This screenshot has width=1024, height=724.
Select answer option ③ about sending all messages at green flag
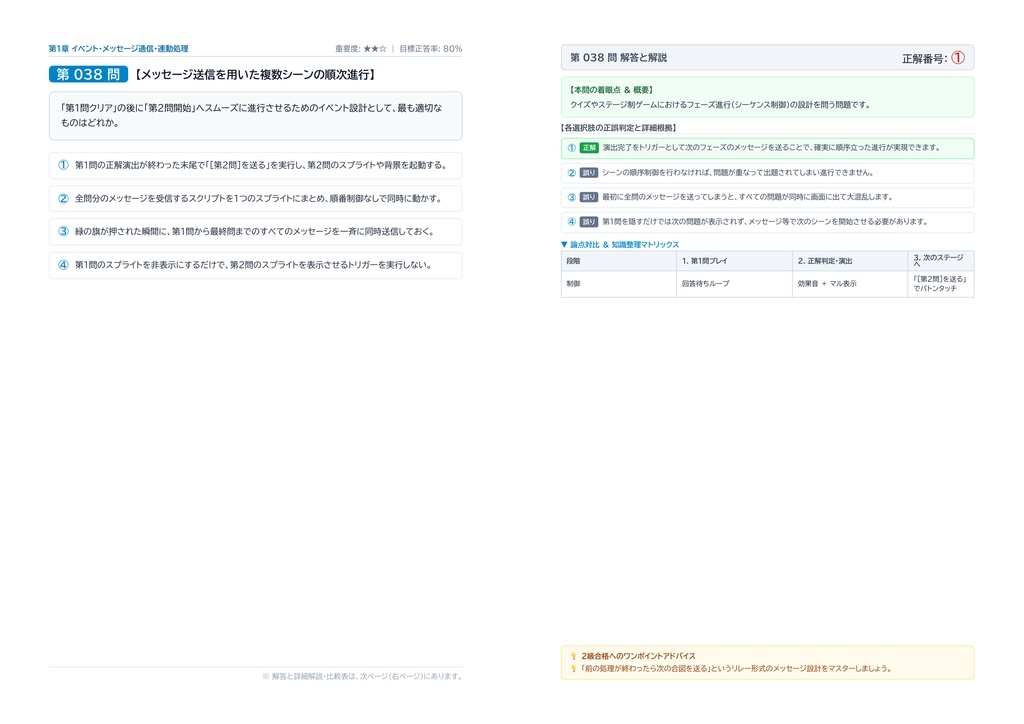click(255, 232)
